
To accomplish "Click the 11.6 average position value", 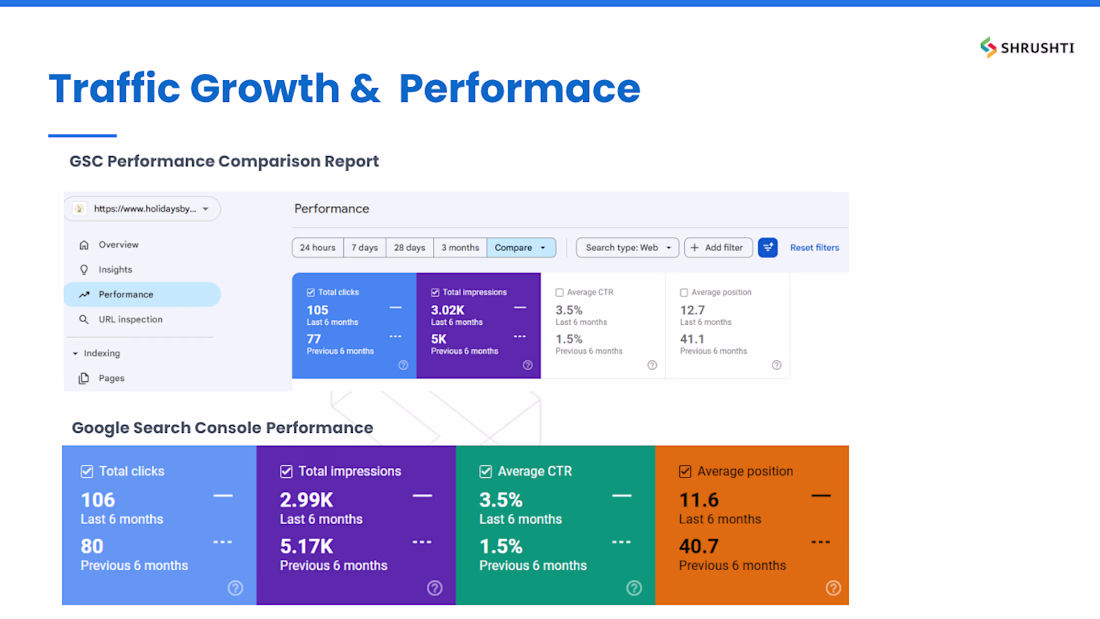I will pos(699,500).
